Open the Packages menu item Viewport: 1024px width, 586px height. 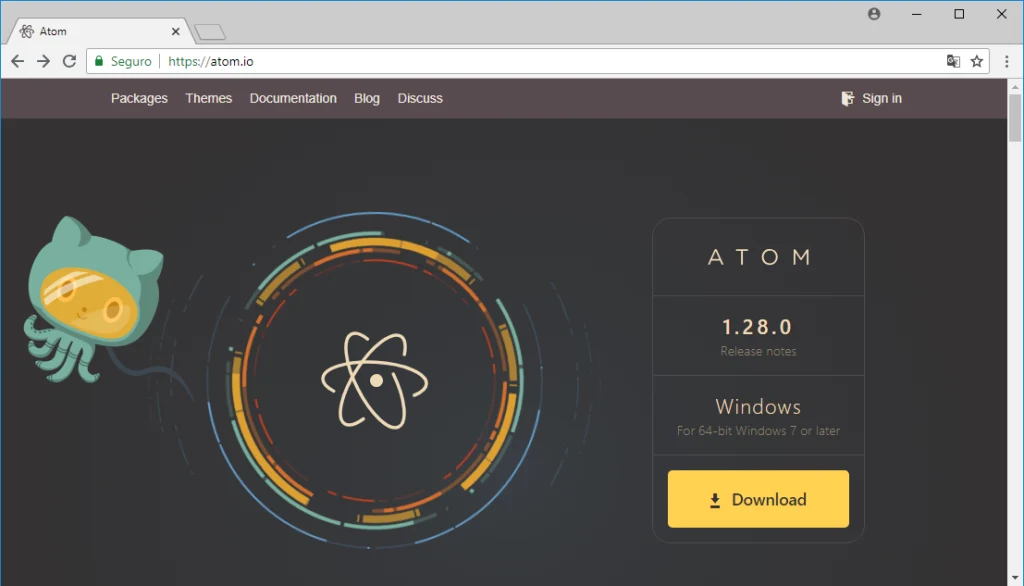coord(139,97)
